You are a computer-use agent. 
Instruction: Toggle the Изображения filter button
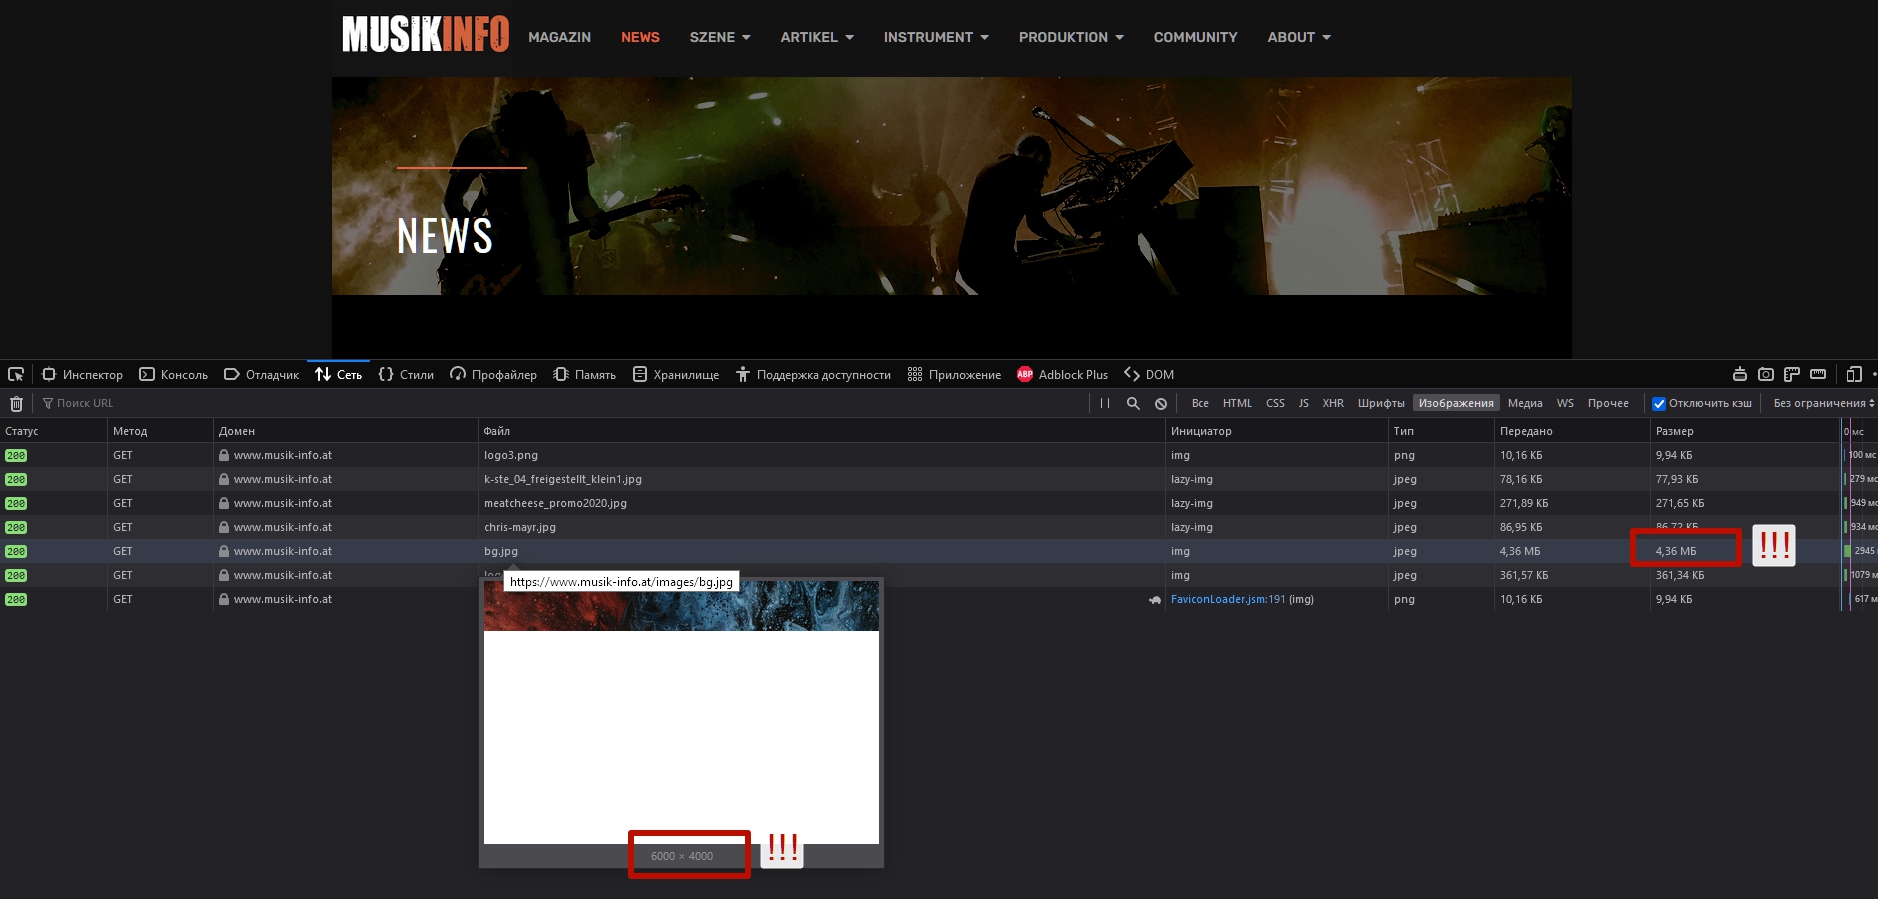click(x=1455, y=403)
